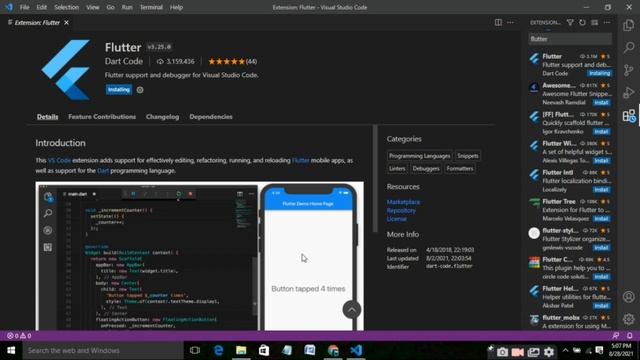Open Task View on the taskbar
640x360 pixels.
click(x=195, y=351)
